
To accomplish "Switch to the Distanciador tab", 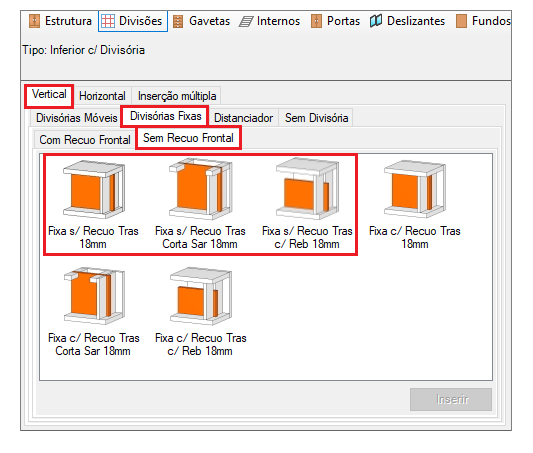I will click(x=243, y=118).
